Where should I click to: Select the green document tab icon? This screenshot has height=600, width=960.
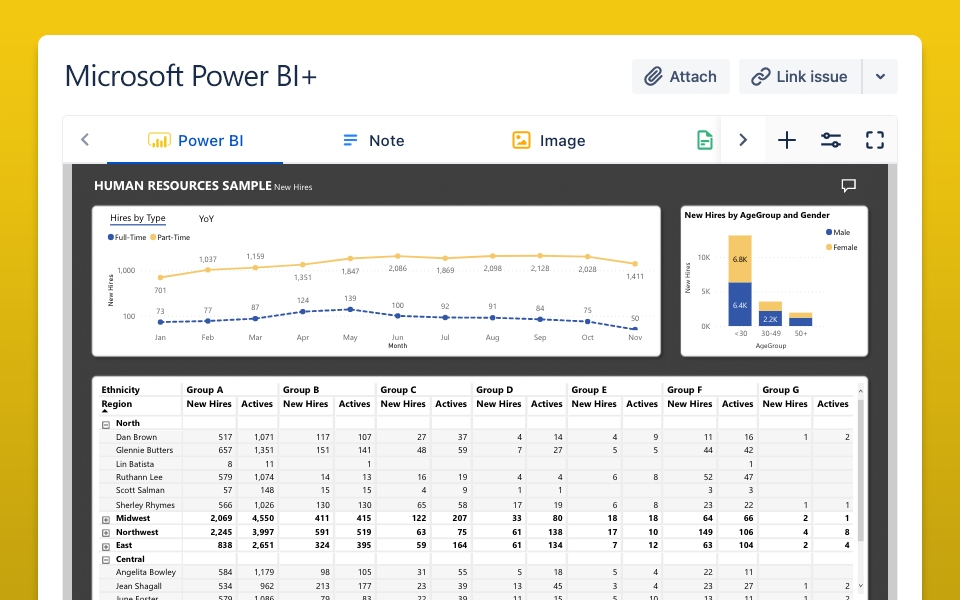(x=705, y=140)
